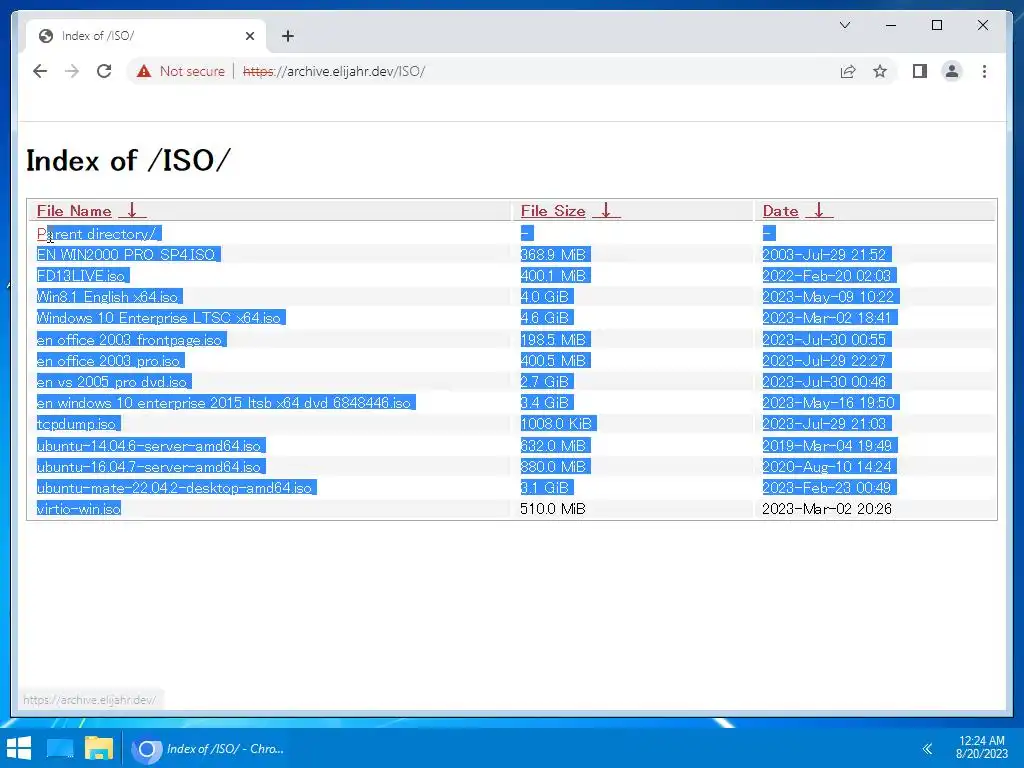1024x768 pixels.
Task: Open the Chrome three-dot menu
Action: 984,71
